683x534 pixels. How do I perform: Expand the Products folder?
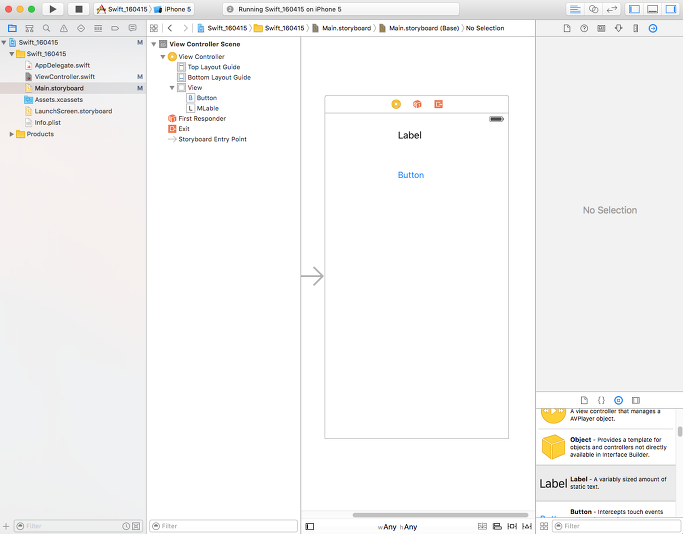12,134
